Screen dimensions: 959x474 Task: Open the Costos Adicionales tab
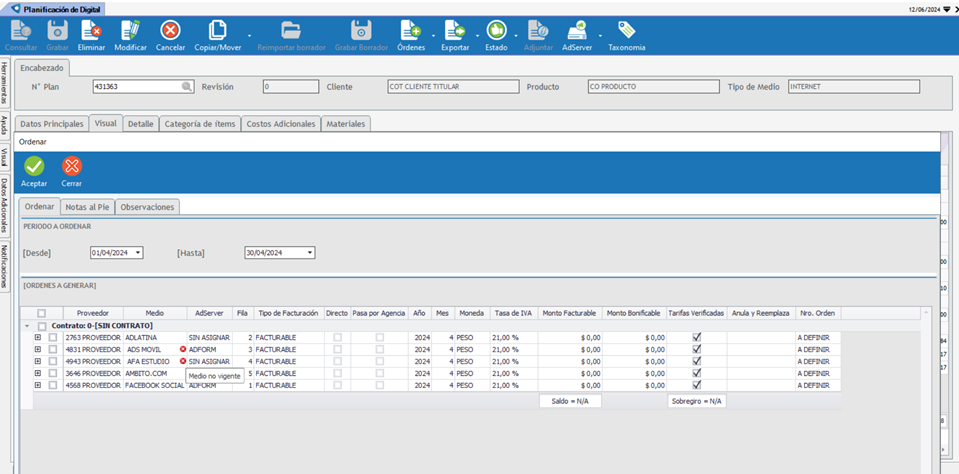281,124
